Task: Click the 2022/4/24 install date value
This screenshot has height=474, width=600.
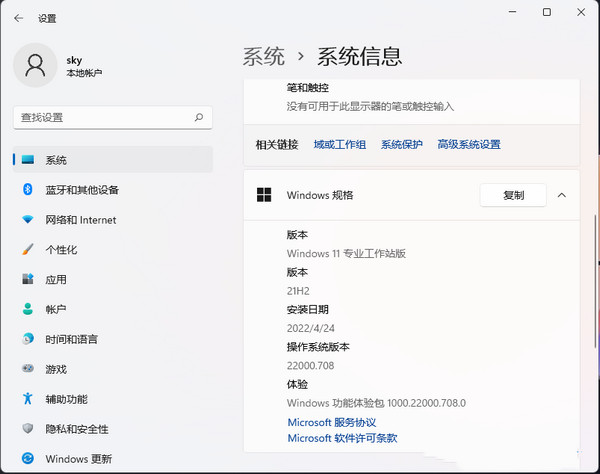Action: [310, 328]
